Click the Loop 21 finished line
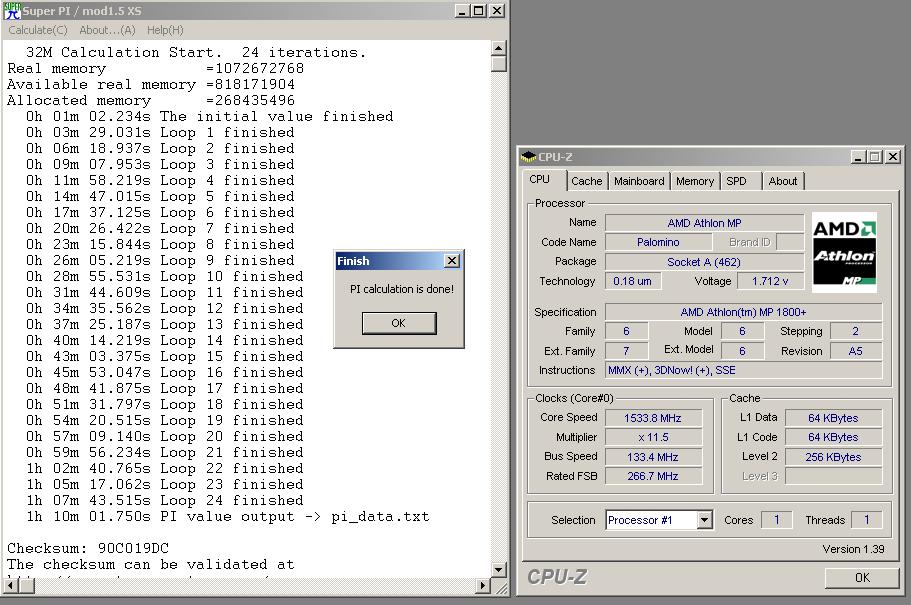The image size is (911, 605). [x=164, y=453]
